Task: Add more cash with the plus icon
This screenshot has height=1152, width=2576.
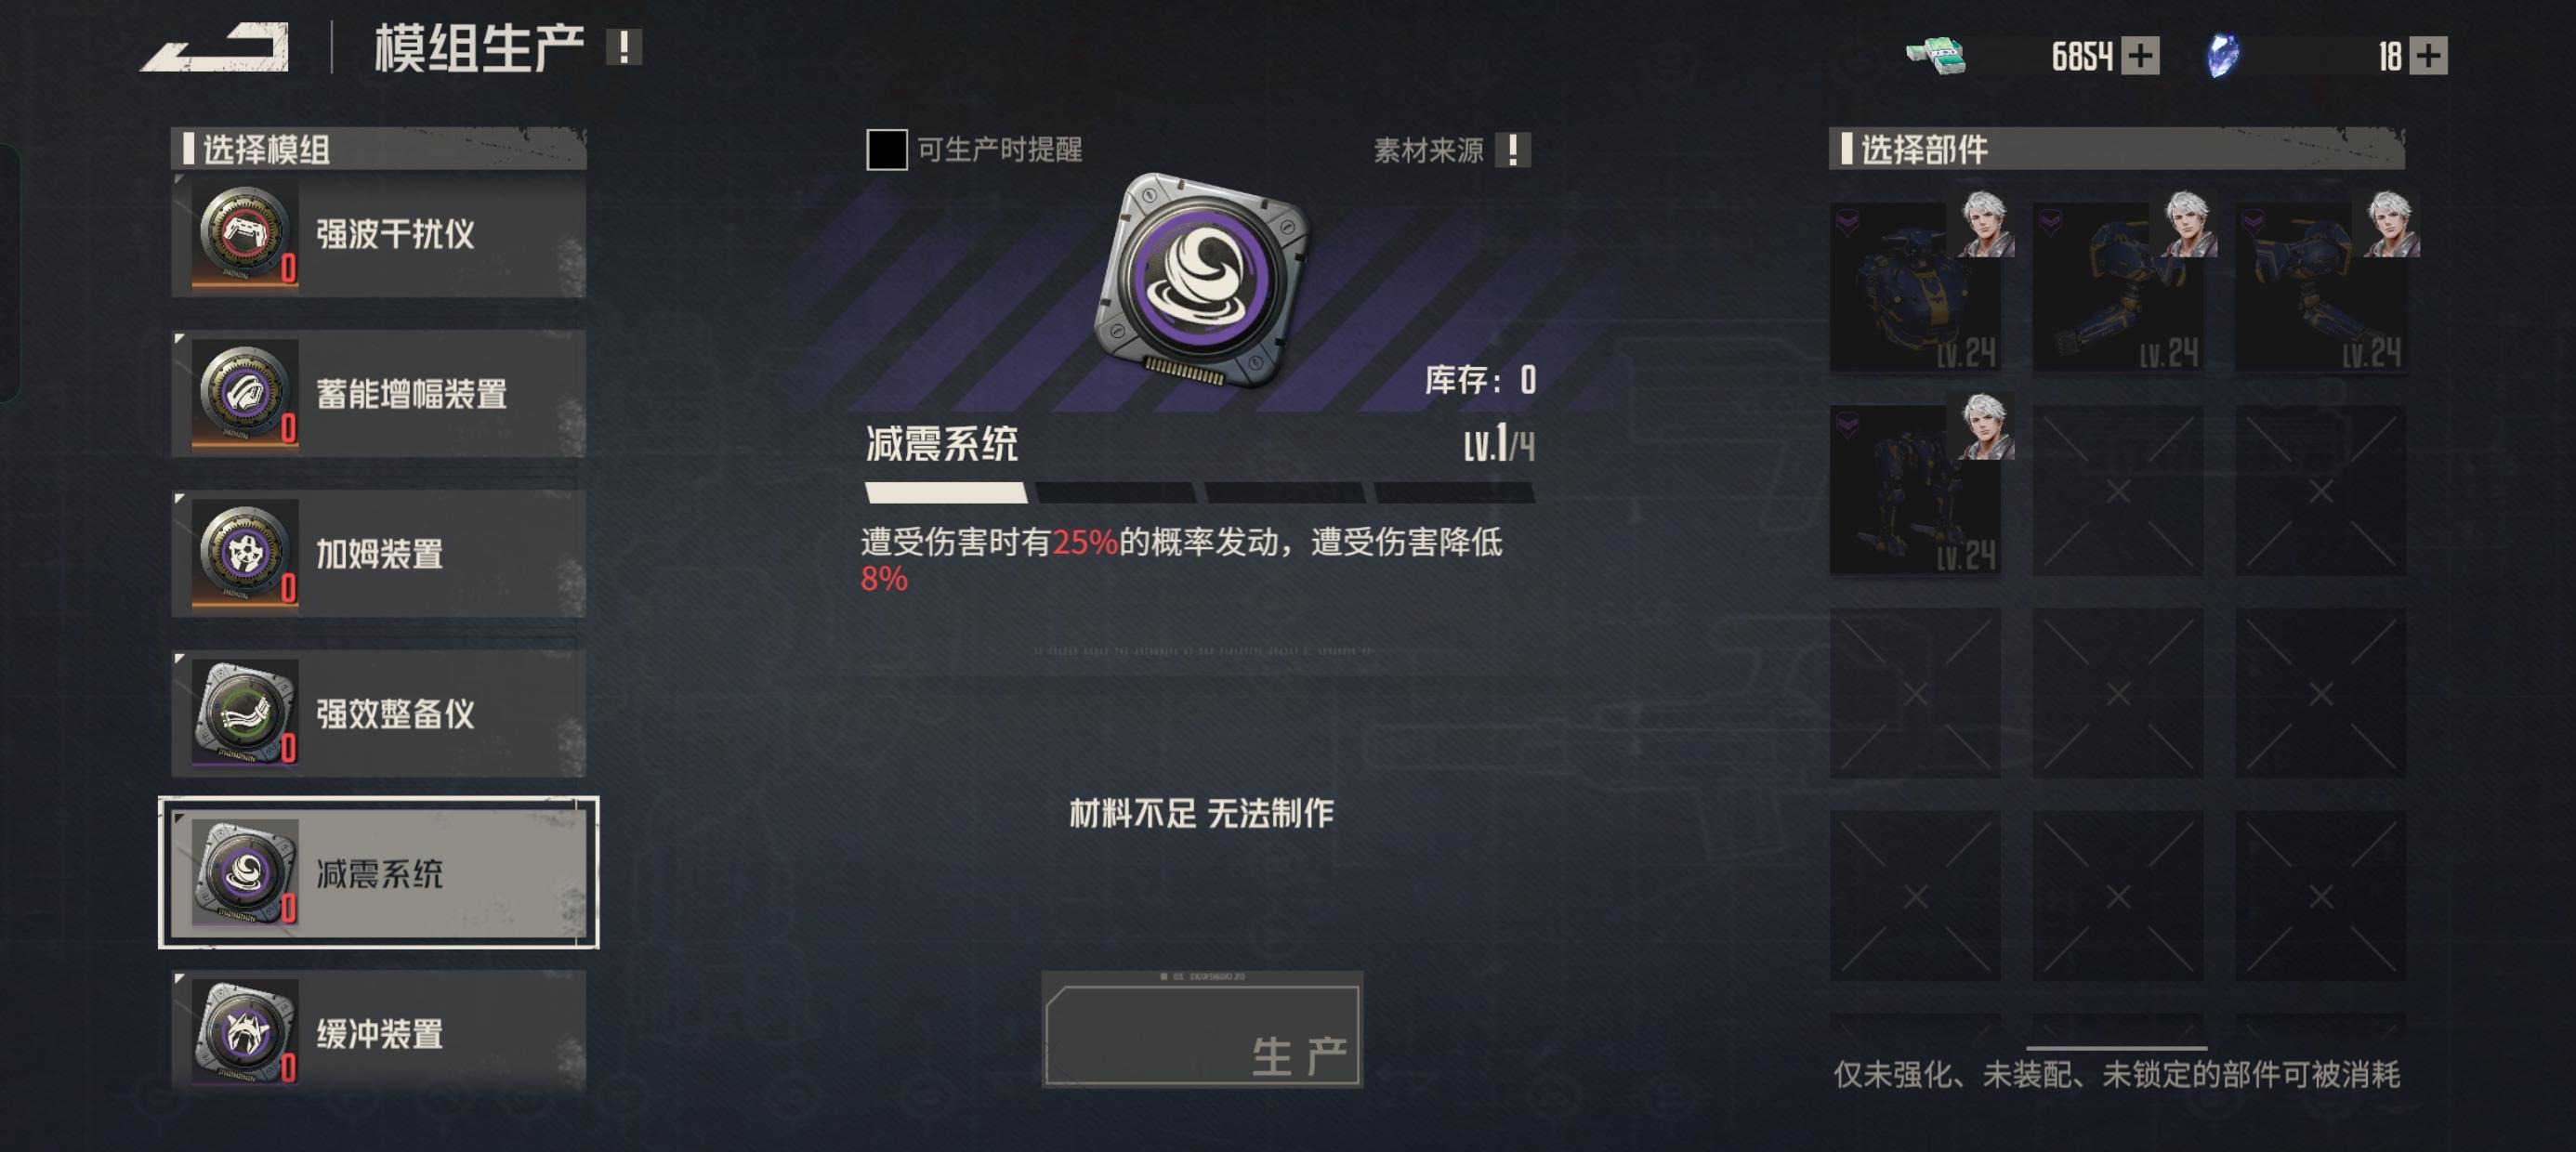Action: click(x=2140, y=55)
